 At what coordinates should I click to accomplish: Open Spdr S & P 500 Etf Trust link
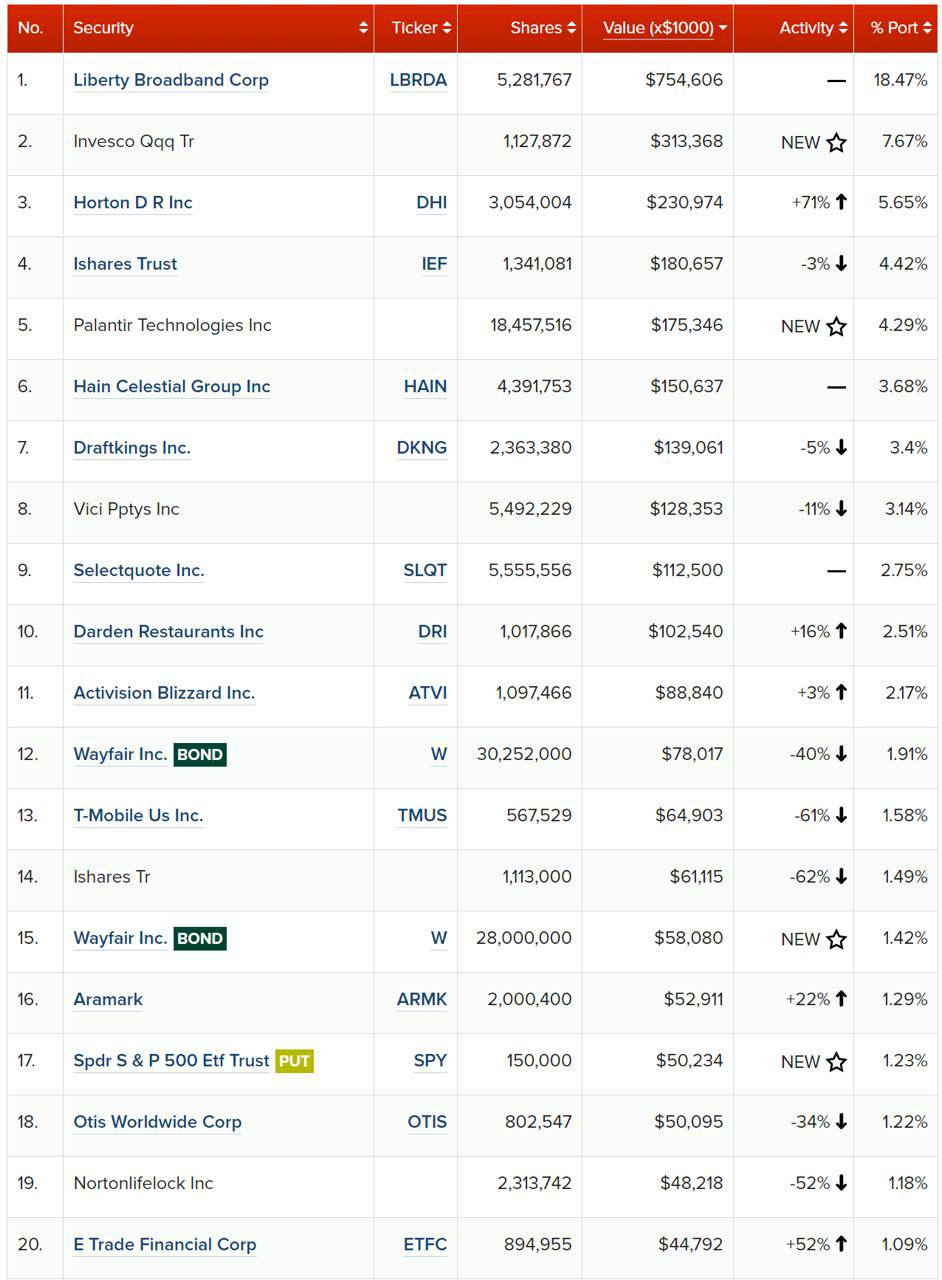171,1061
